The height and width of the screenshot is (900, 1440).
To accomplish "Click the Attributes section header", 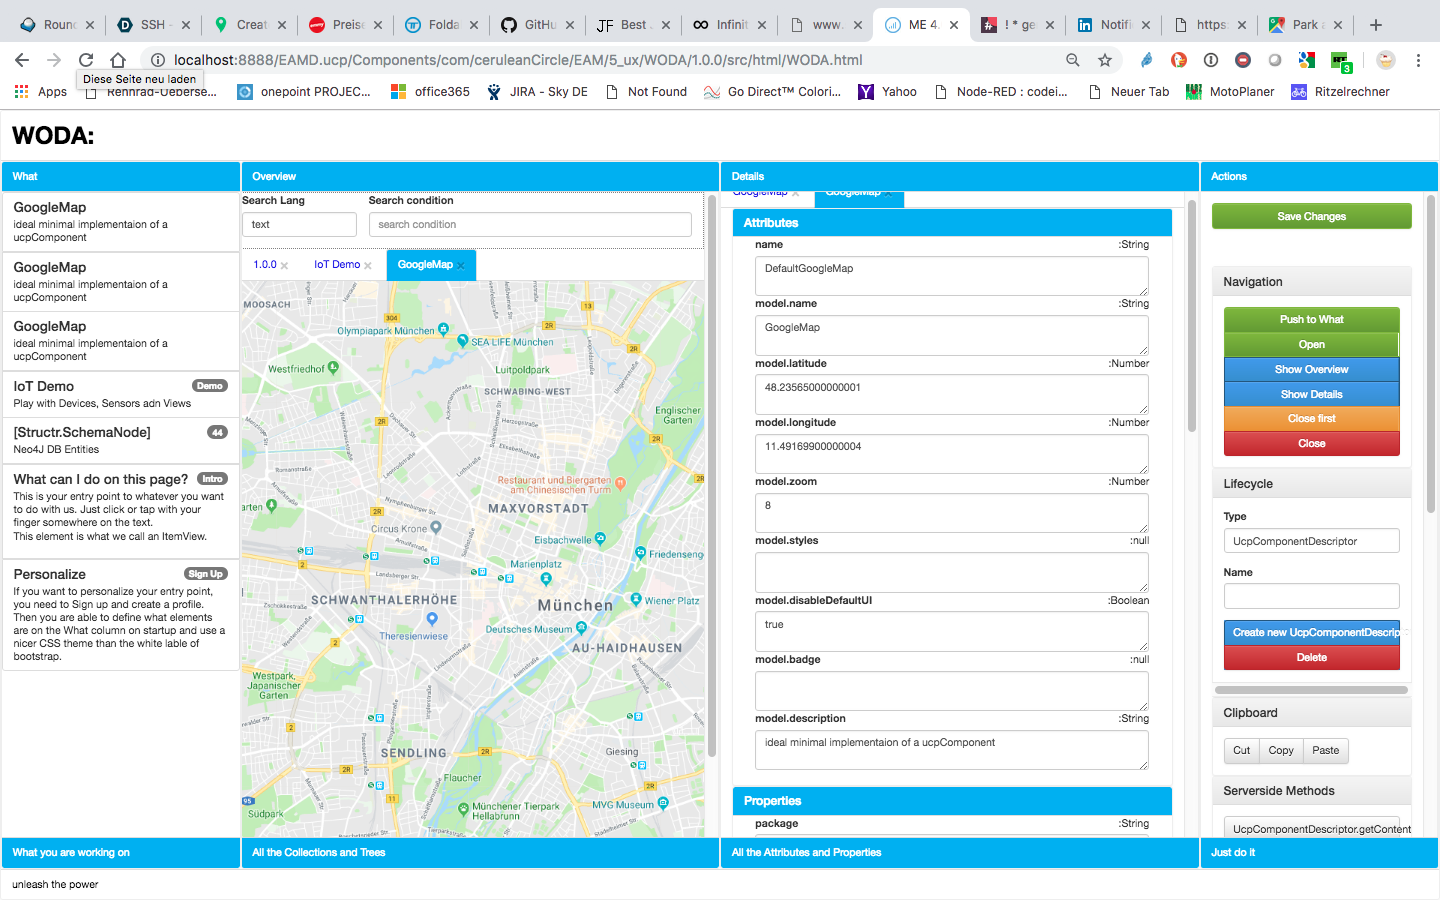I will [951, 223].
